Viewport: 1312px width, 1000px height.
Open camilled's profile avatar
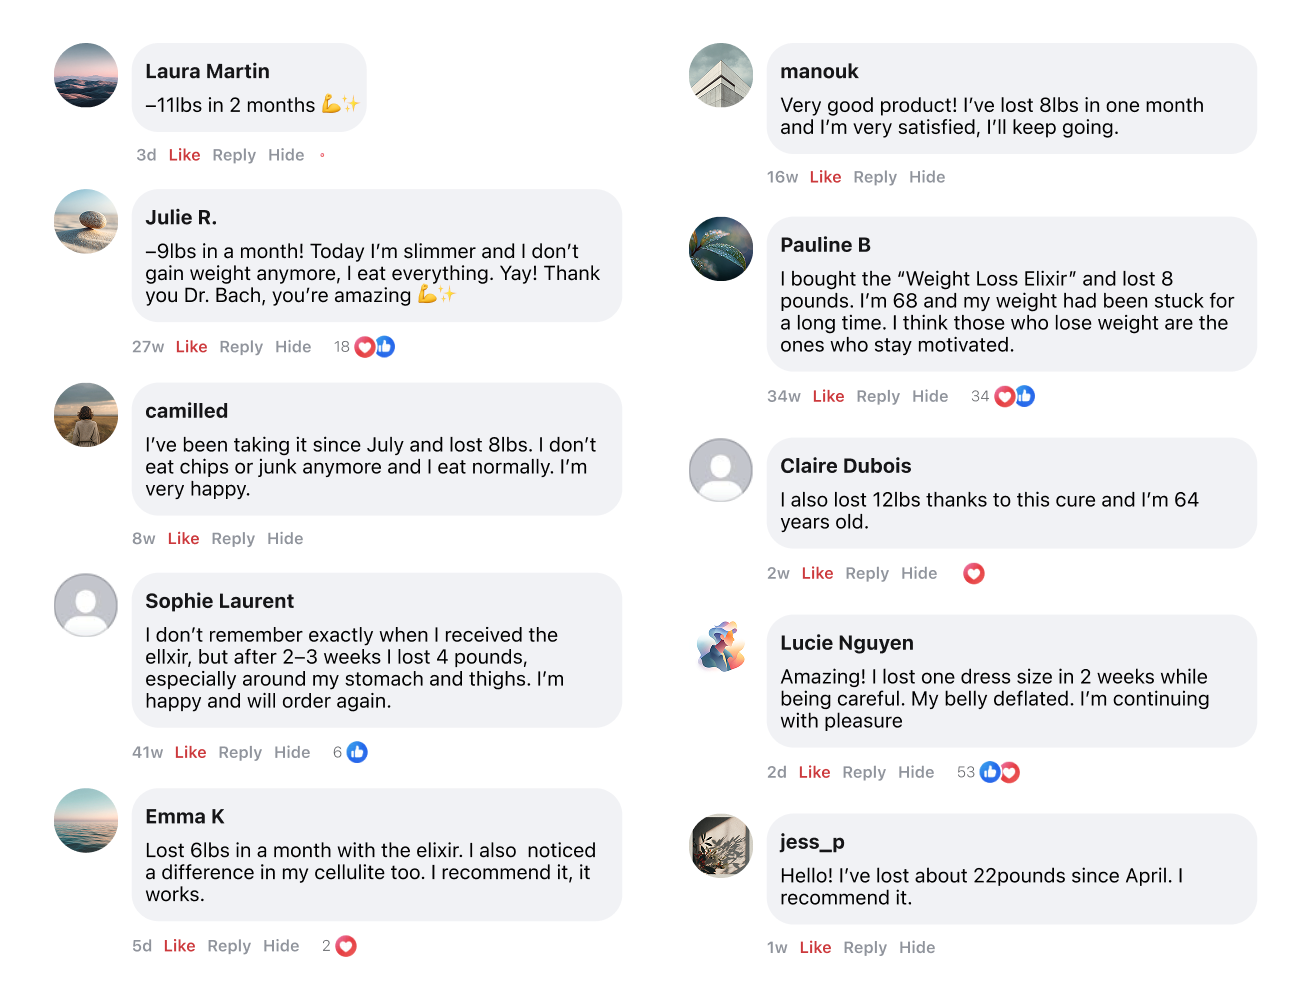tap(86, 415)
